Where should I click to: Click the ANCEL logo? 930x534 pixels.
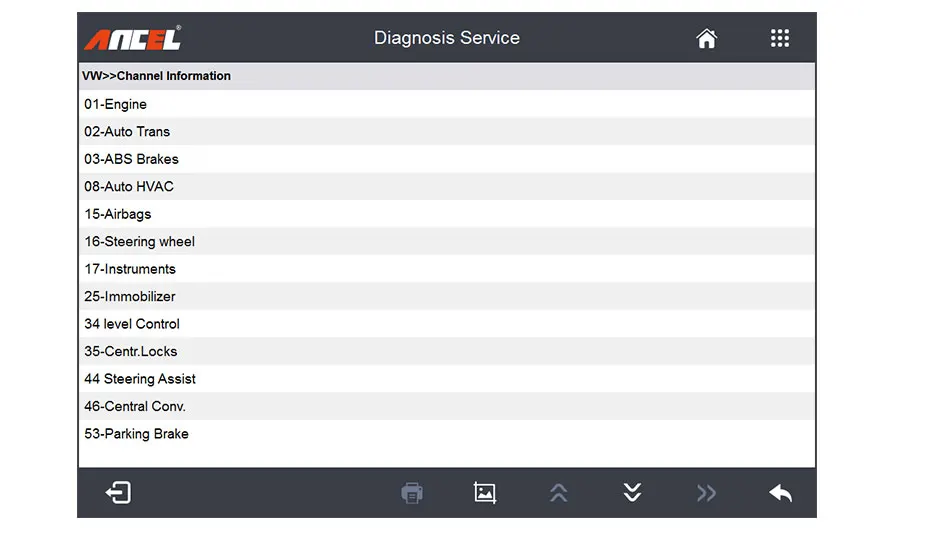coord(133,39)
